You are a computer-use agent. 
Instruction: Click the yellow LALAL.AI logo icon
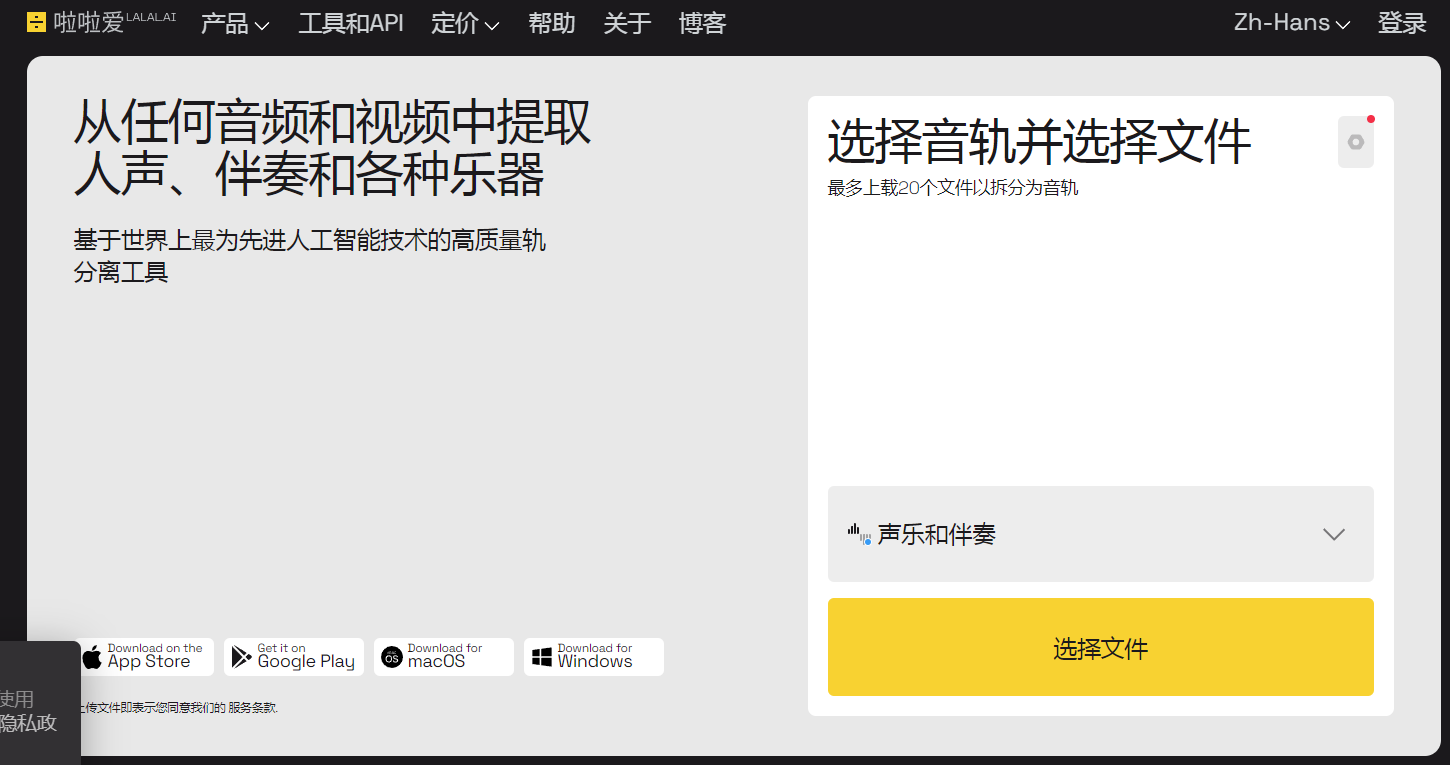(36, 22)
